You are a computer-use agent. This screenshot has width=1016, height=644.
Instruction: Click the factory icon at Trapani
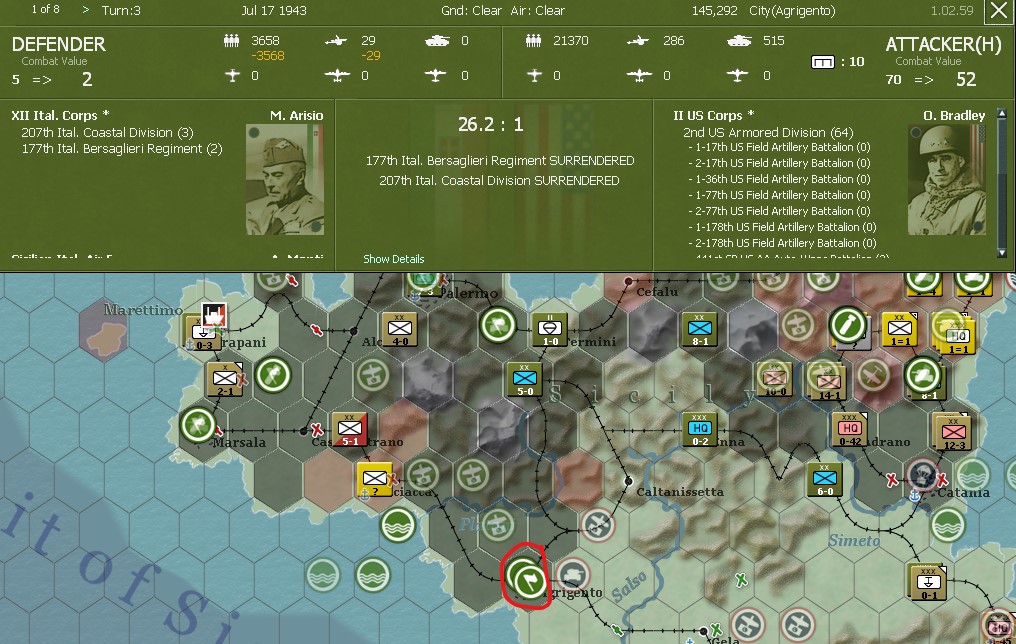click(214, 316)
